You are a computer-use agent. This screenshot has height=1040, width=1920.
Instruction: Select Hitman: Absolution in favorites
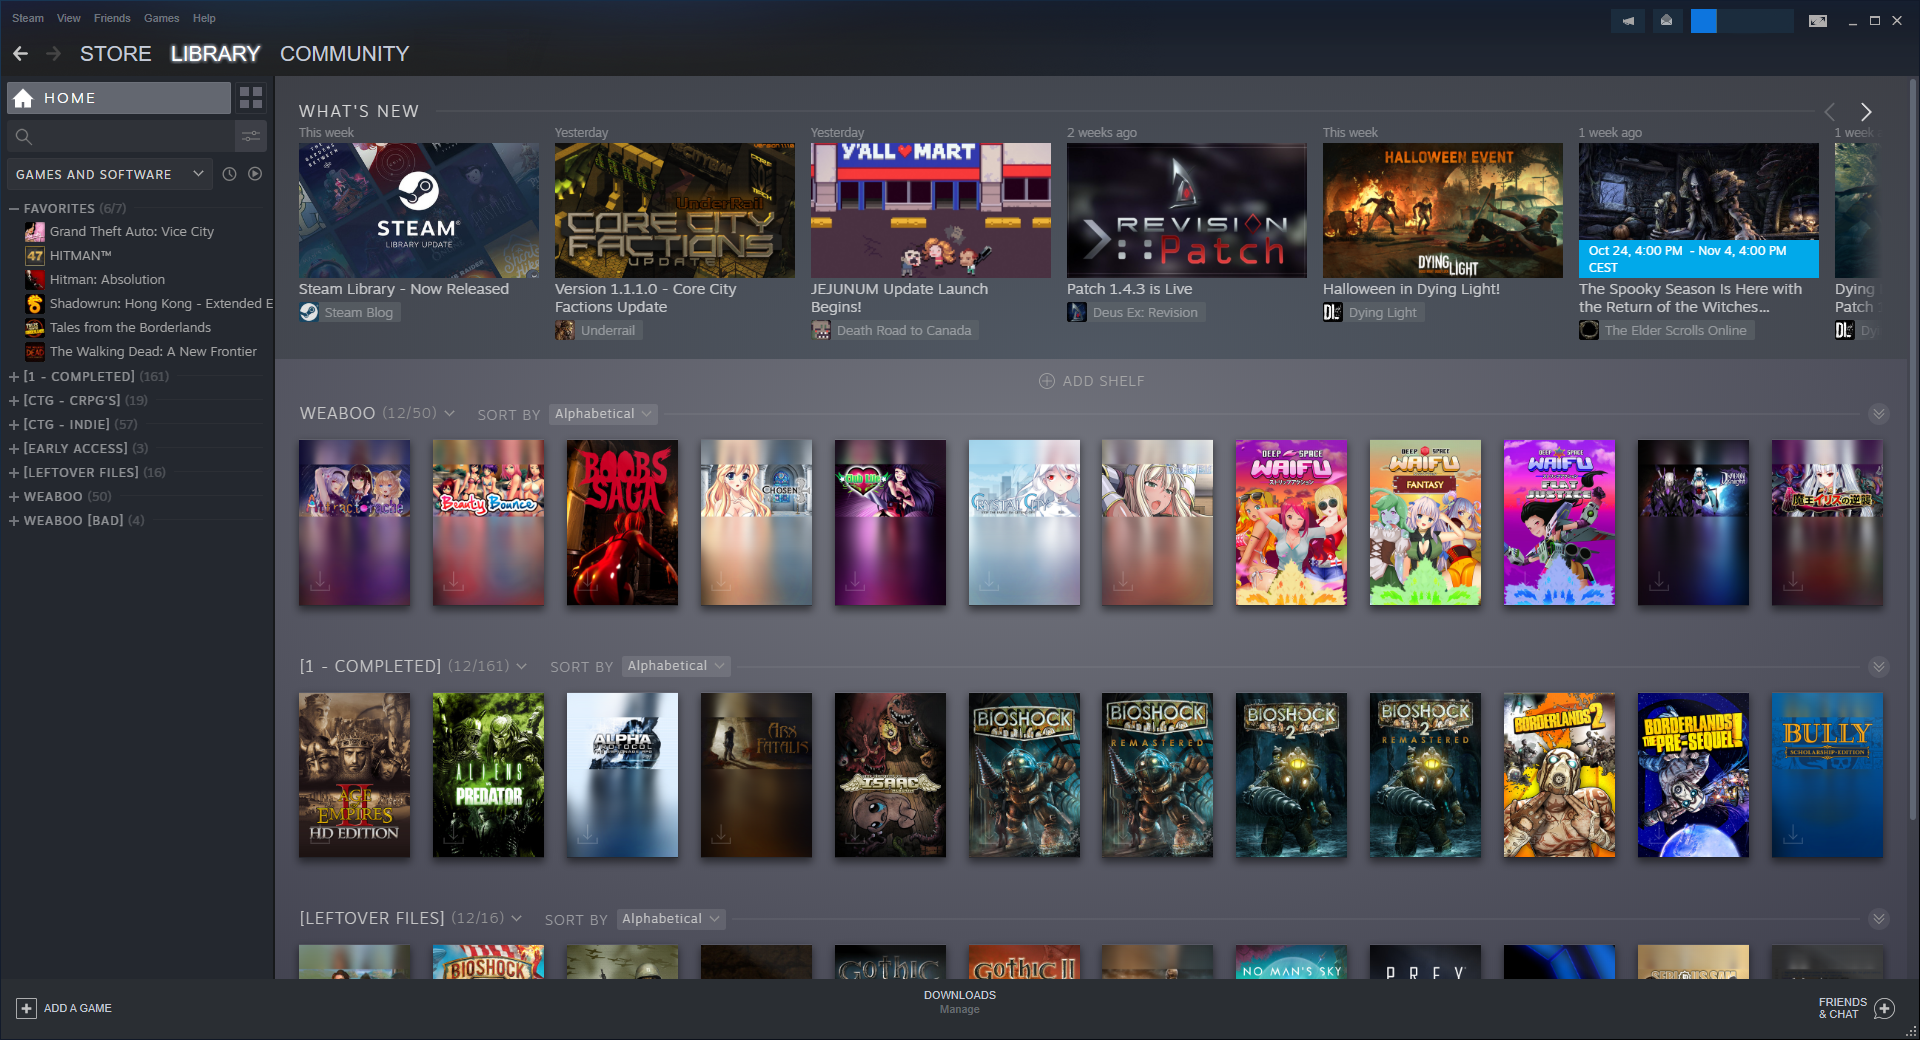107,280
